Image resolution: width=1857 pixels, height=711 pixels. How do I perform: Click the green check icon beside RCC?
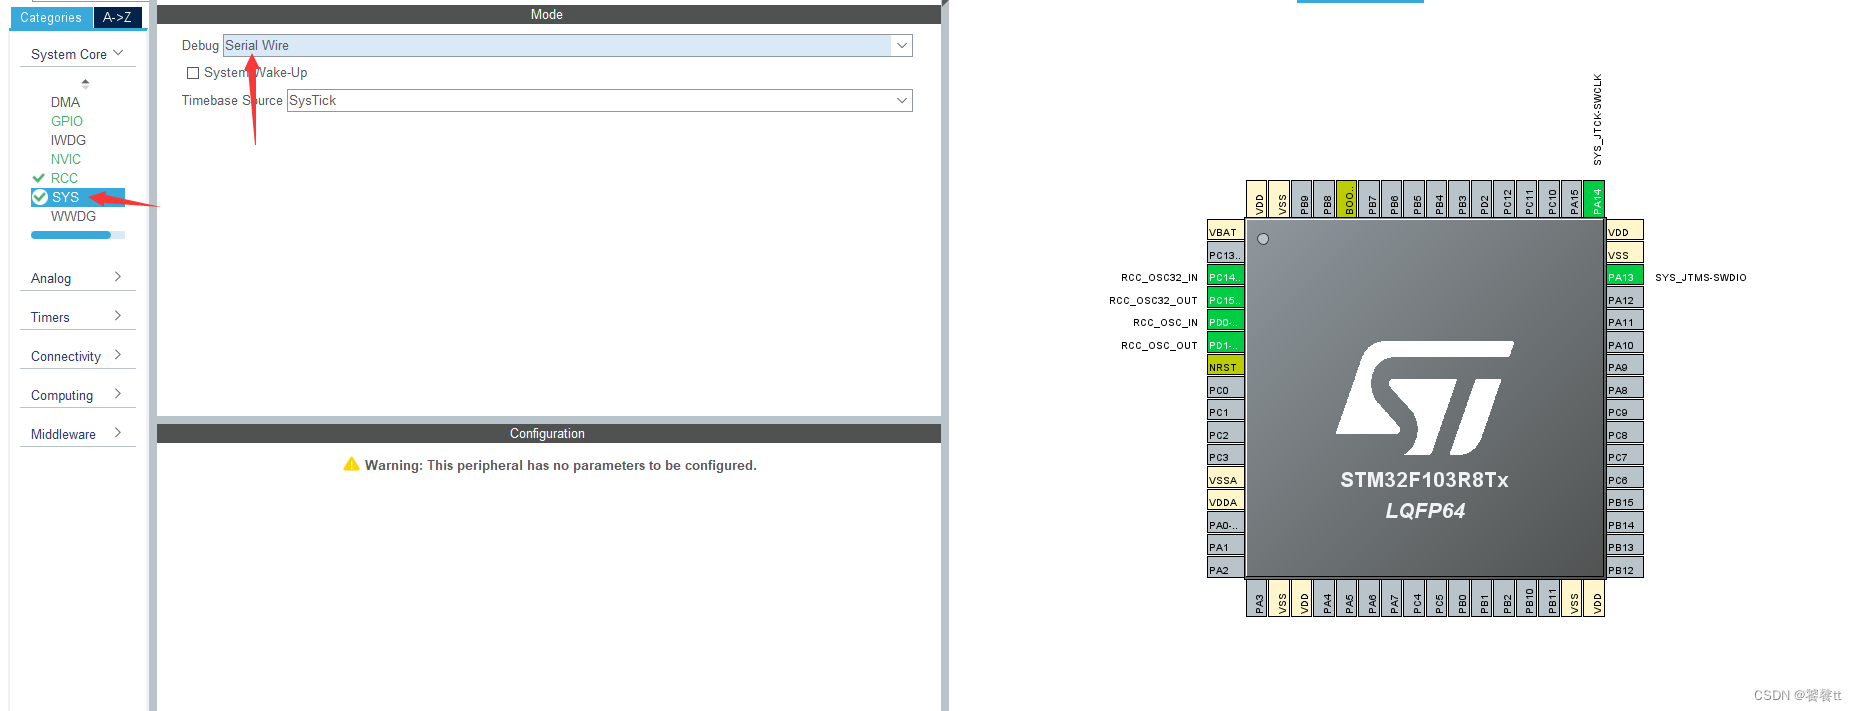click(39, 178)
